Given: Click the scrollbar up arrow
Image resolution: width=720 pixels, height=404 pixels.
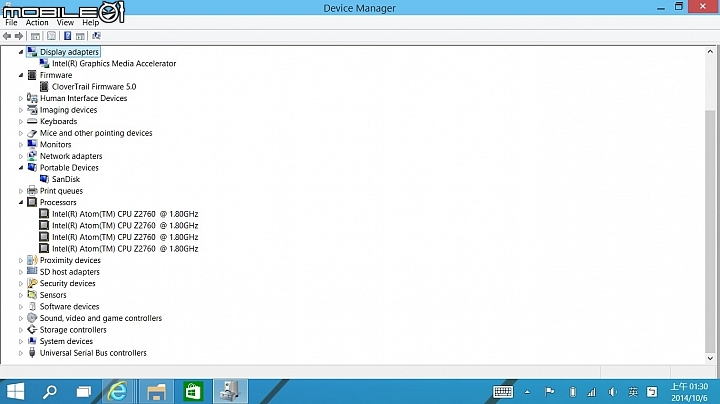Looking at the screenshot, I should coord(710,51).
